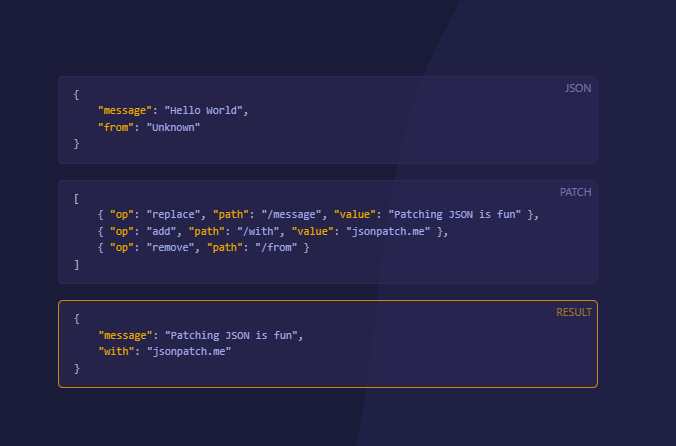Screen dimensions: 676x446
Task: Click the opening bracket of the patch array
Action: point(76,198)
